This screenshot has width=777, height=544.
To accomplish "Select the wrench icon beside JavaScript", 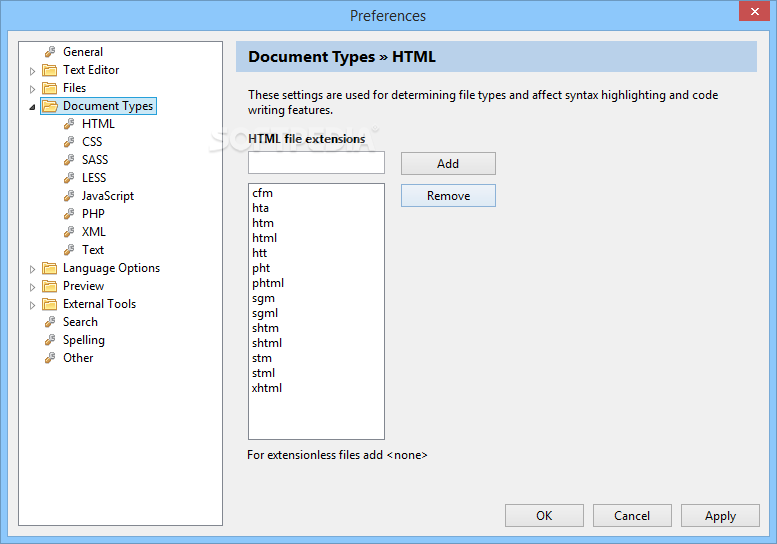I will coord(69,196).
